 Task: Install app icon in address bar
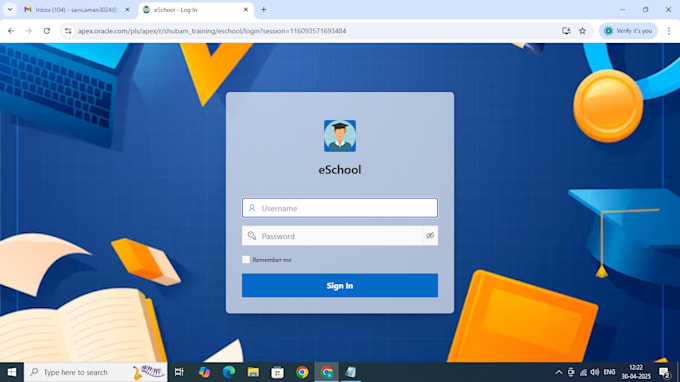[566, 31]
